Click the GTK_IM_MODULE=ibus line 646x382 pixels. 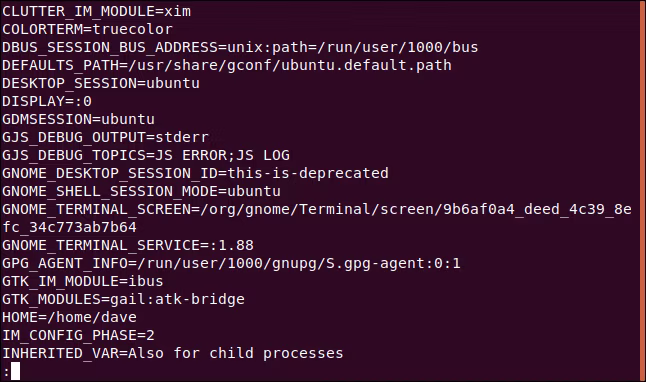[83, 281]
